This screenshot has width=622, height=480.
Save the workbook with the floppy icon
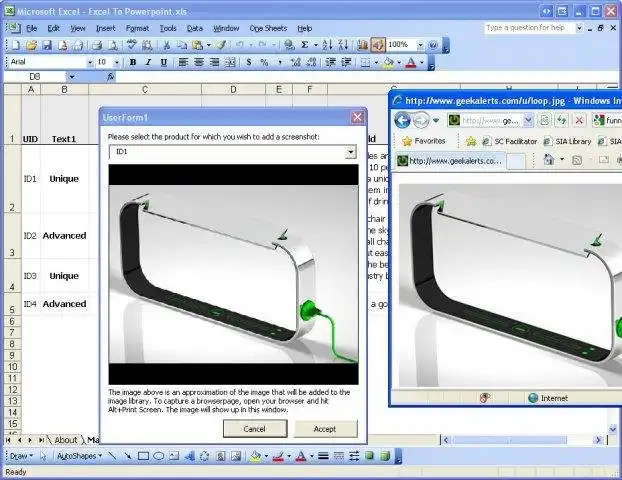[x=47, y=45]
